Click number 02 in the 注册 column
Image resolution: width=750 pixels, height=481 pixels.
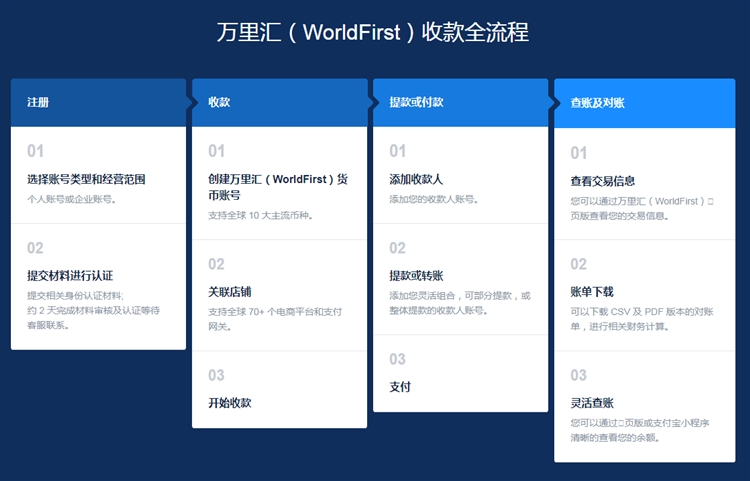point(35,248)
